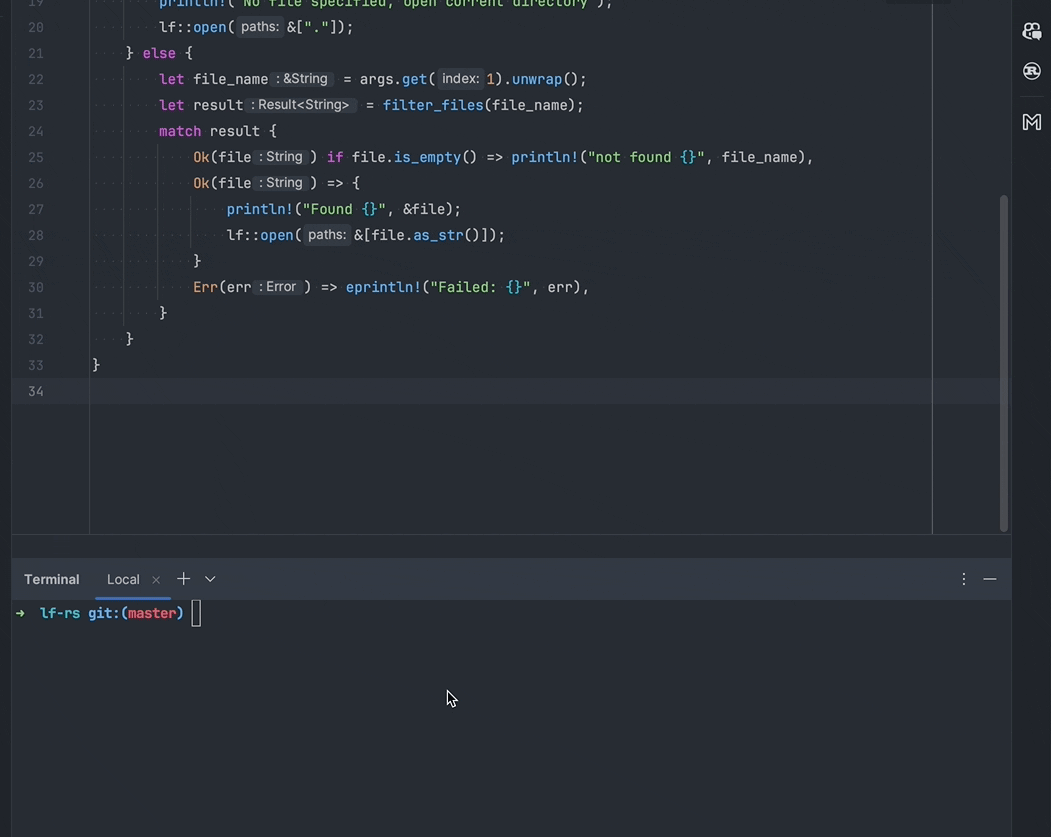
Task: Open the terminal panel options (three dots)
Action: click(x=963, y=579)
